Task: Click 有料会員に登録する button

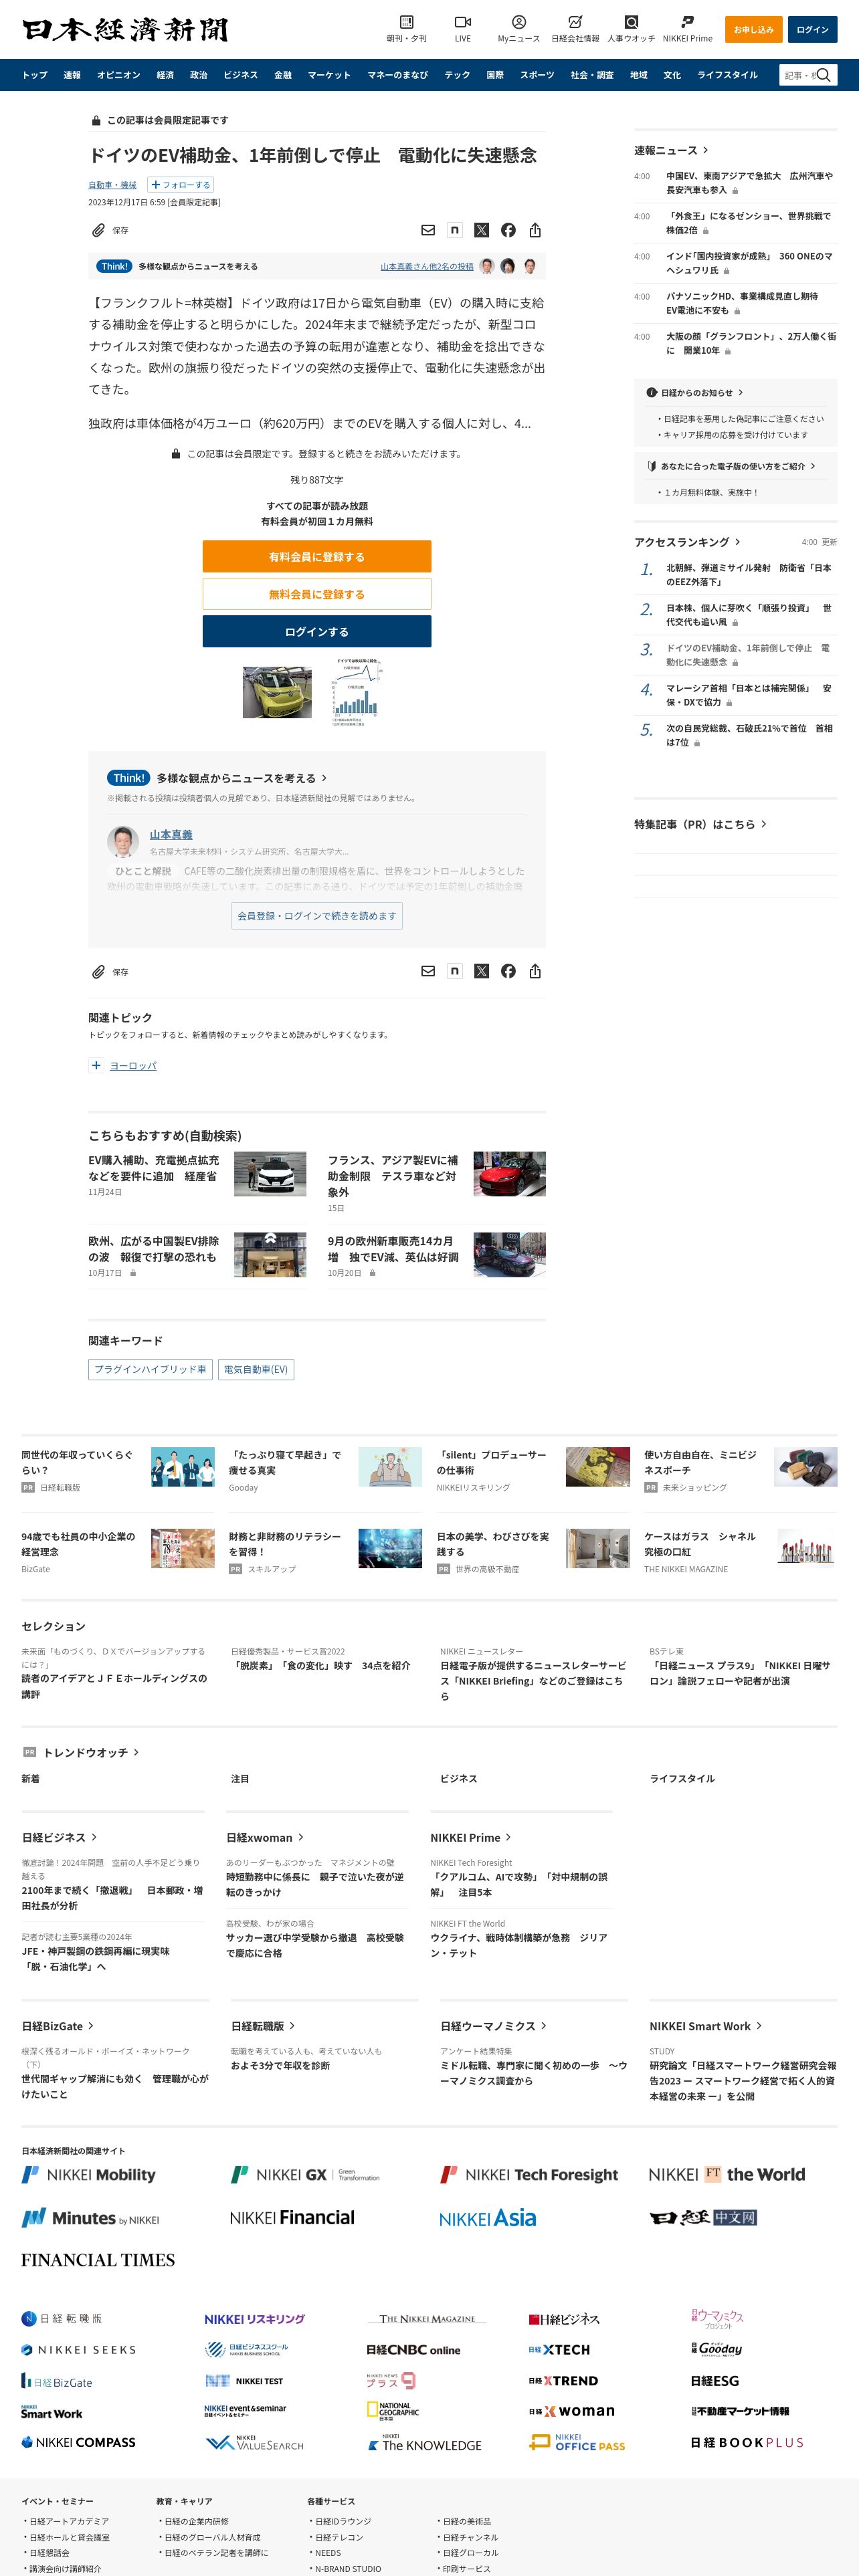Action: 317,556
